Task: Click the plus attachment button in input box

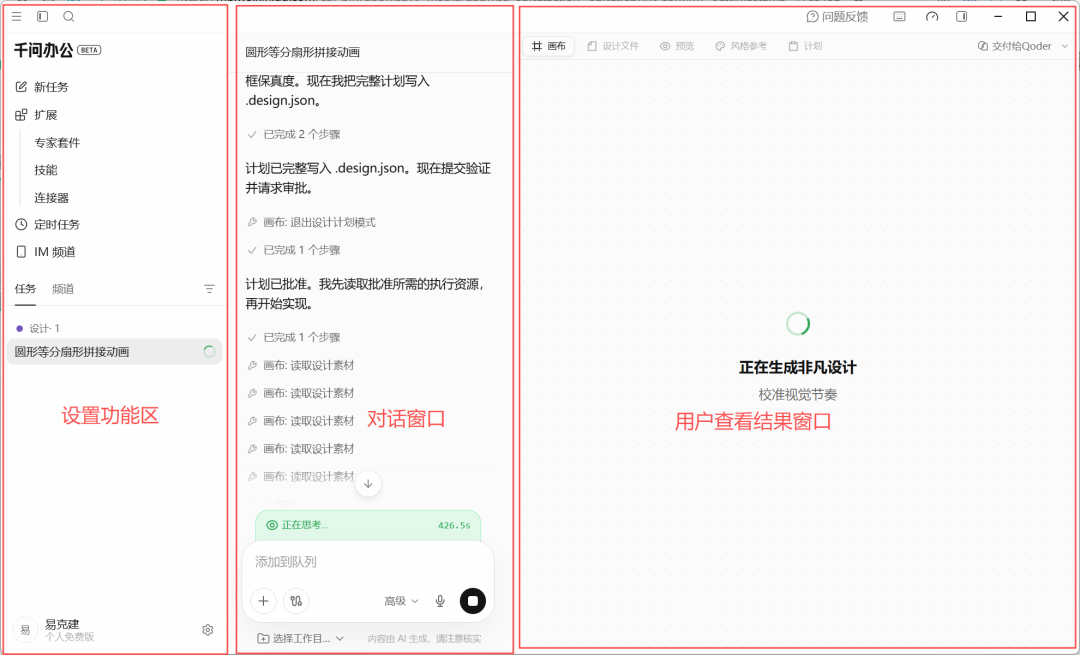Action: pos(263,601)
